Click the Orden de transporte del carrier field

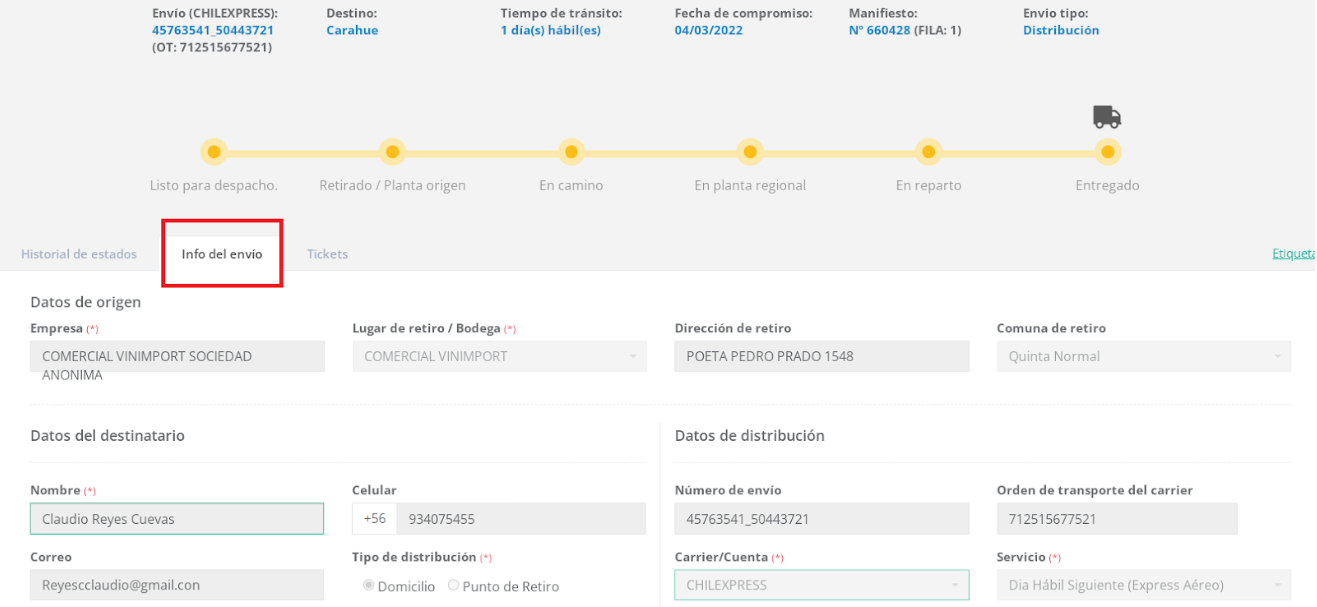(x=1116, y=518)
